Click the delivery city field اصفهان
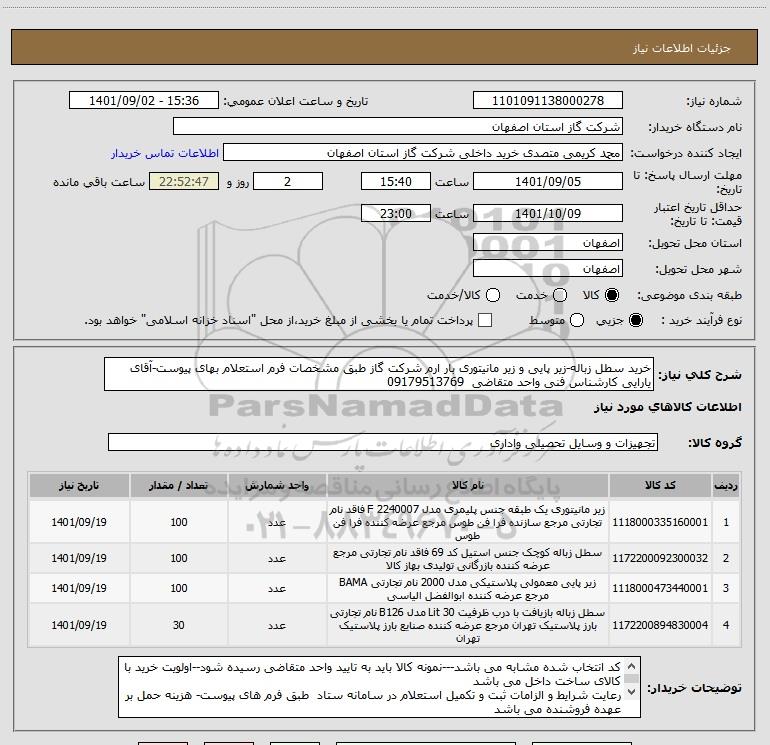The width and height of the screenshot is (770, 745). pyautogui.click(x=548, y=269)
